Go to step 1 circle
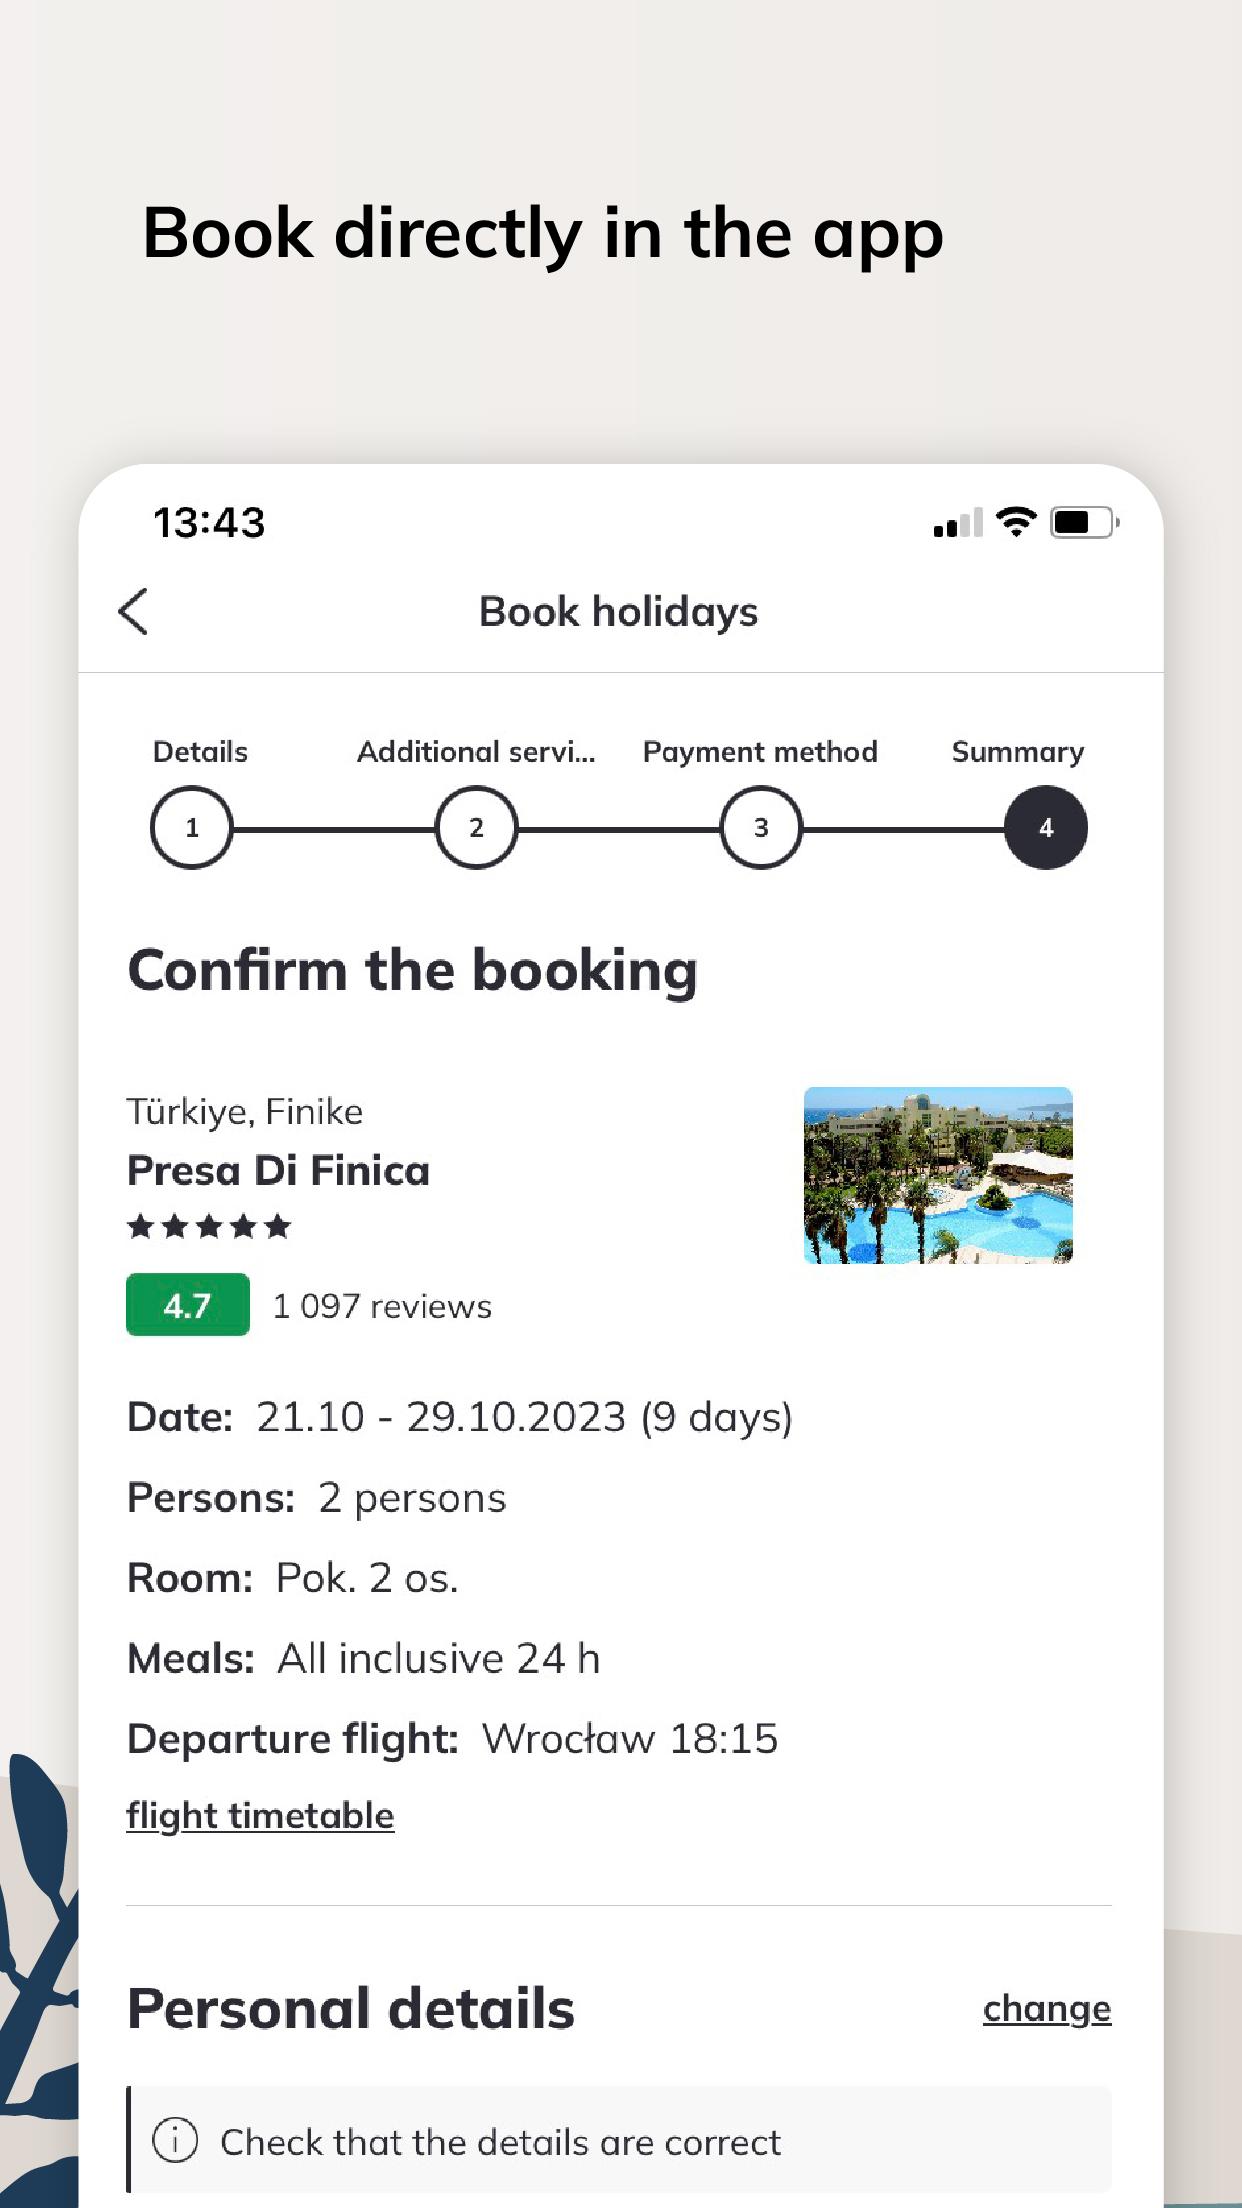 pyautogui.click(x=191, y=828)
